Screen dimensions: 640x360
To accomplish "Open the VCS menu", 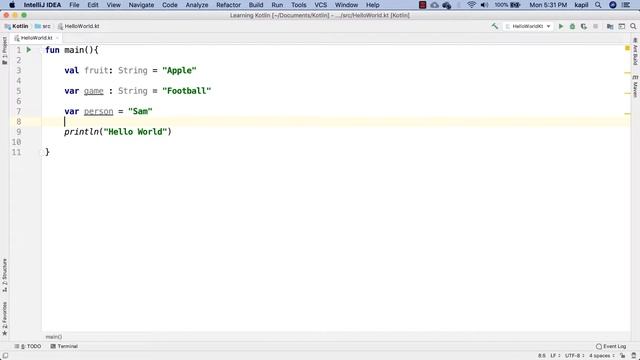I will 320,5.
